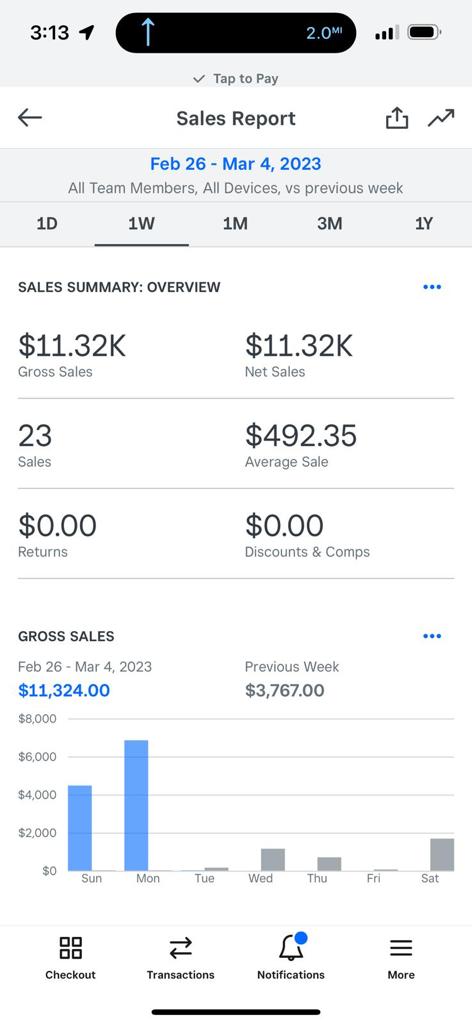Tap the share export icon
The height and width of the screenshot is (1024, 472).
(x=396, y=118)
